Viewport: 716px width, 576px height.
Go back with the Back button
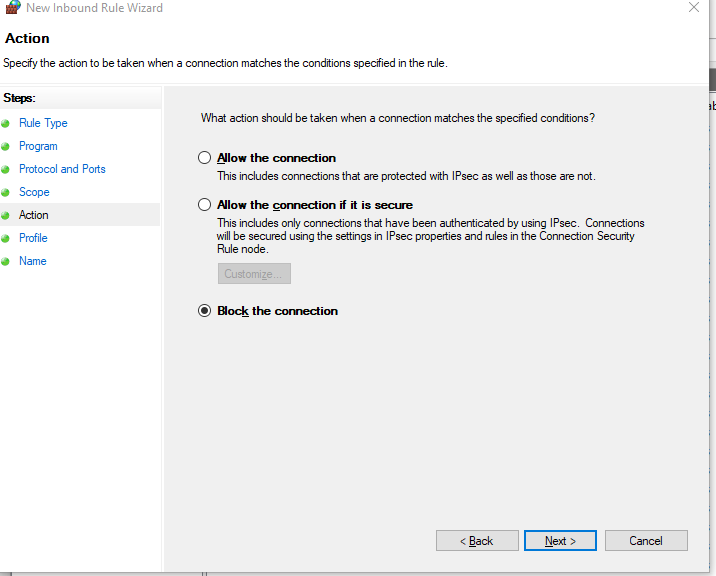pos(477,540)
